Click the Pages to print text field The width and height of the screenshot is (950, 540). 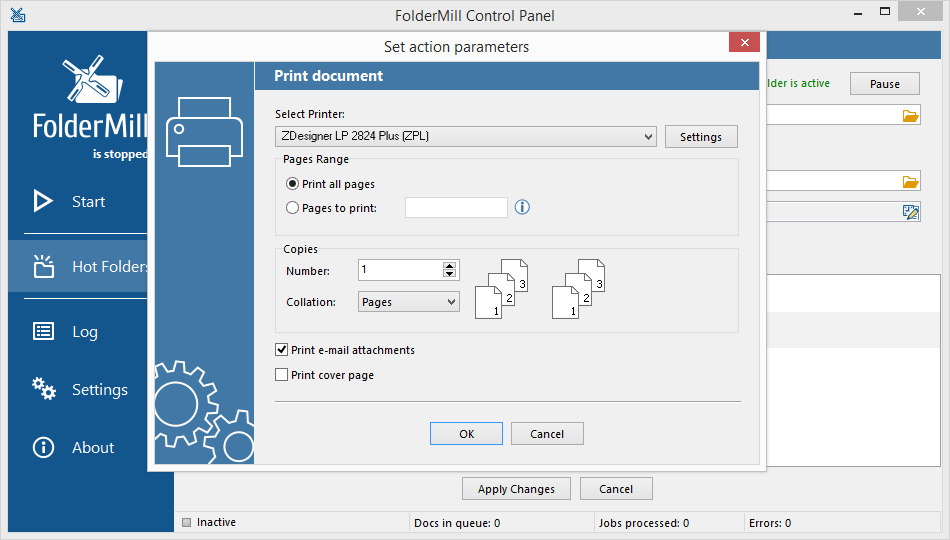tap(456, 207)
